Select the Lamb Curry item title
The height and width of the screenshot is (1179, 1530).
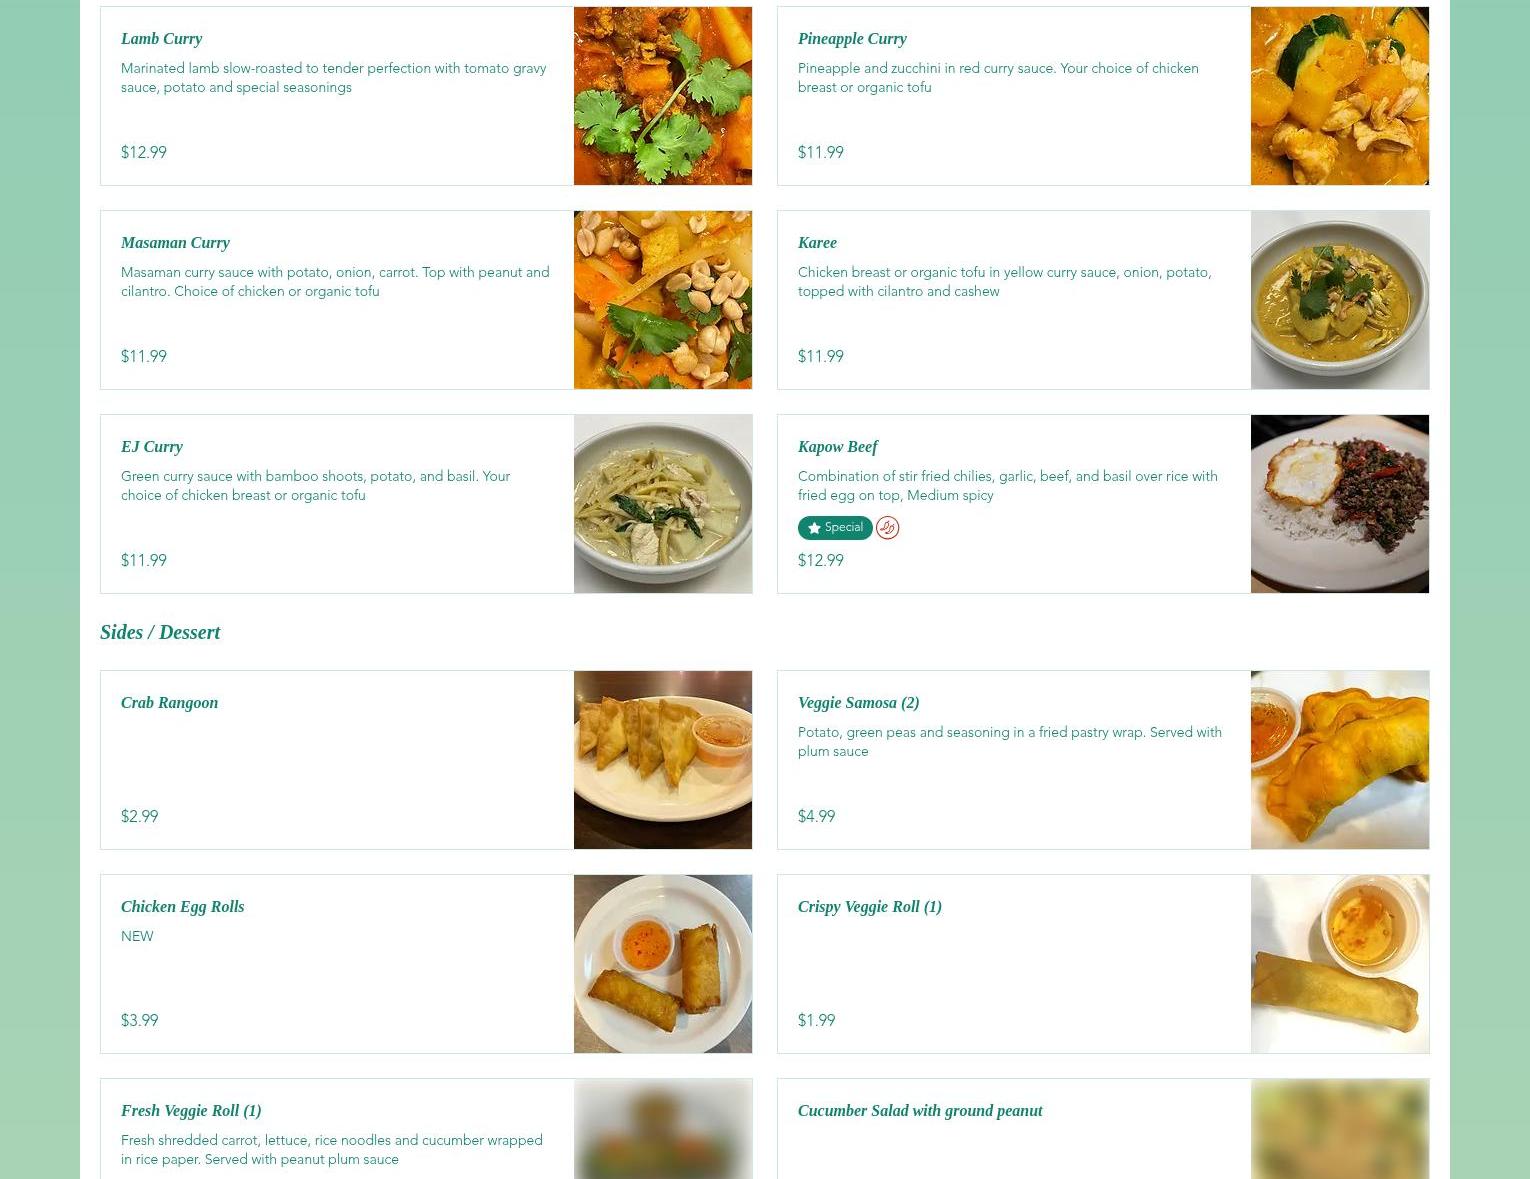(x=161, y=38)
